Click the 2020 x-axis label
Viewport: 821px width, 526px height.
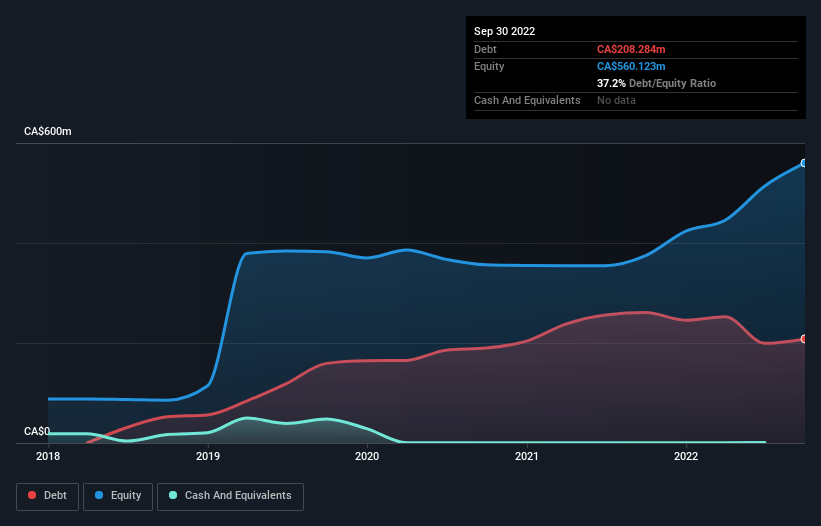tap(367, 456)
